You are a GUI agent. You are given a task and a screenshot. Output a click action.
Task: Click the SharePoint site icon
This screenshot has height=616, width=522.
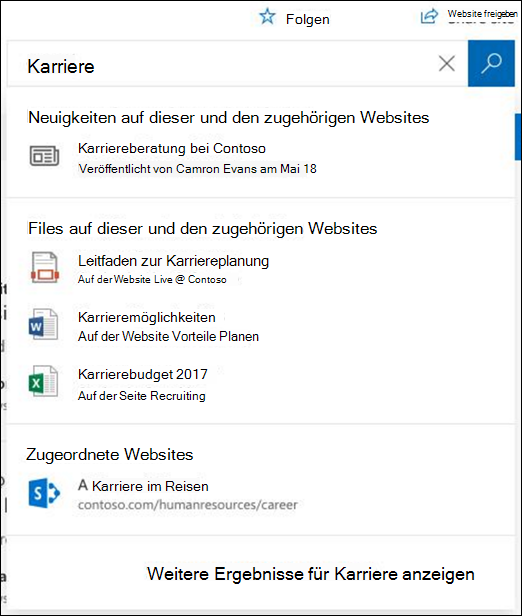click(44, 493)
